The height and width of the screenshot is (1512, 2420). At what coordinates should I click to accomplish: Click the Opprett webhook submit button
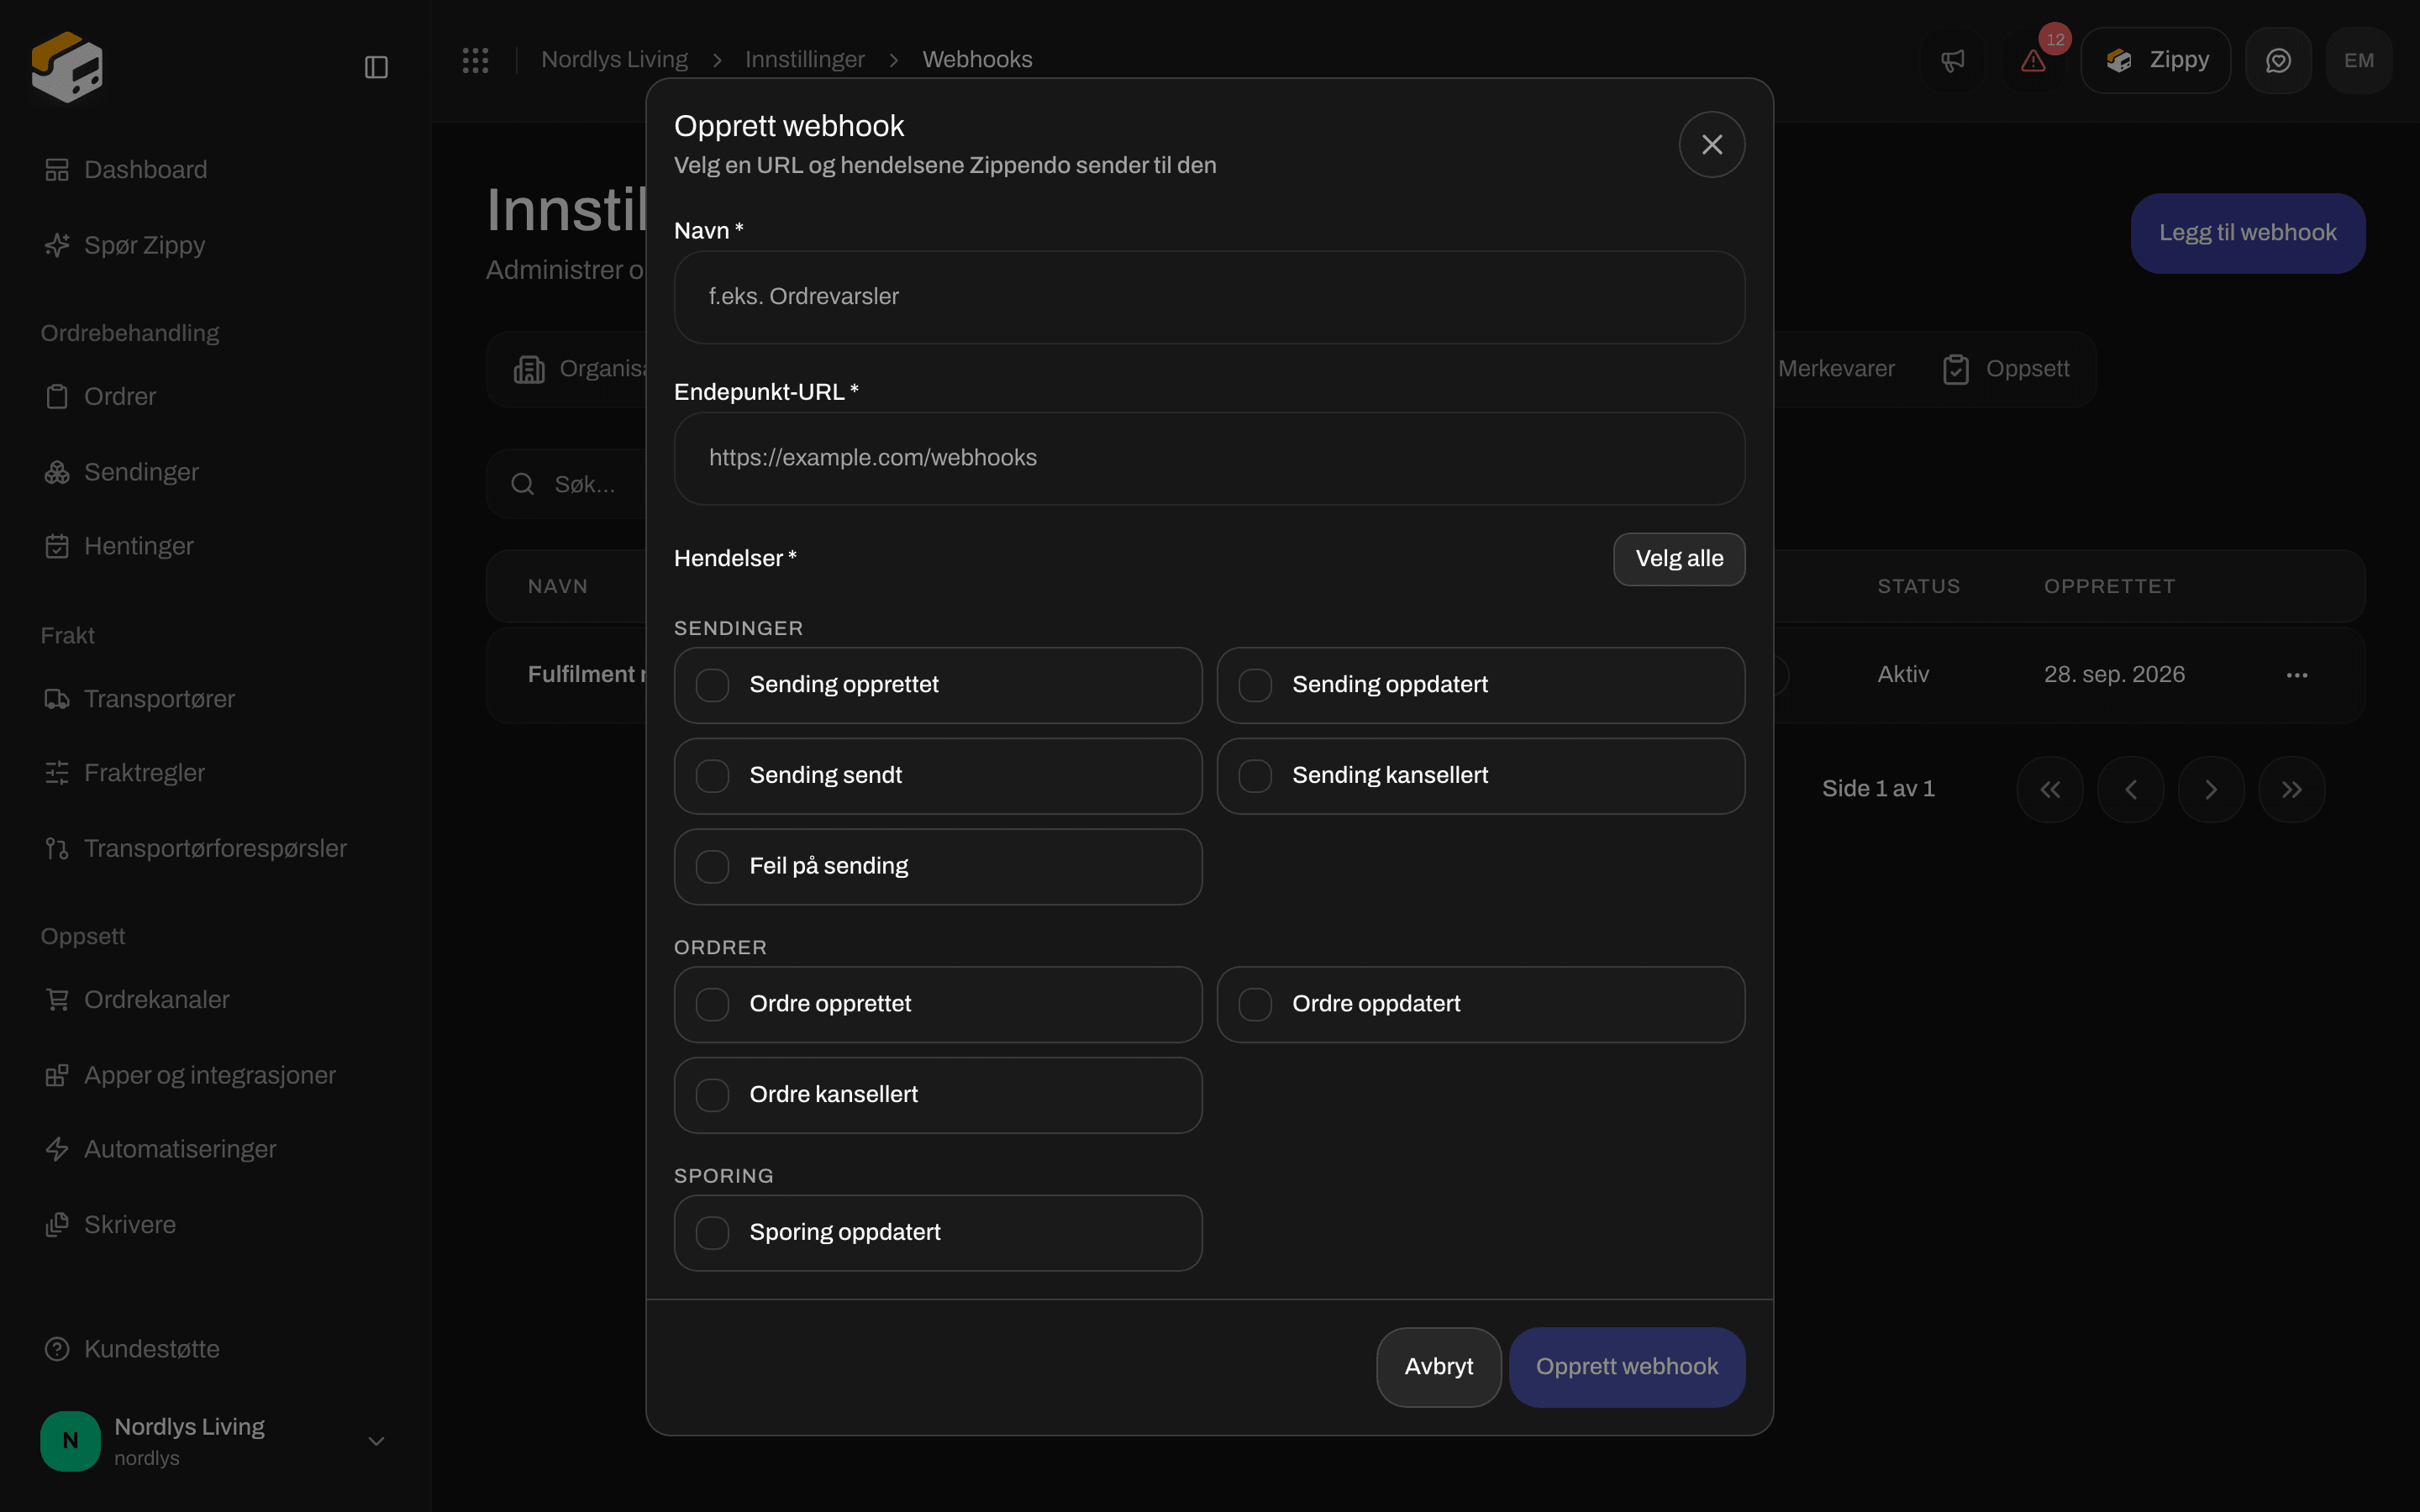tap(1627, 1367)
